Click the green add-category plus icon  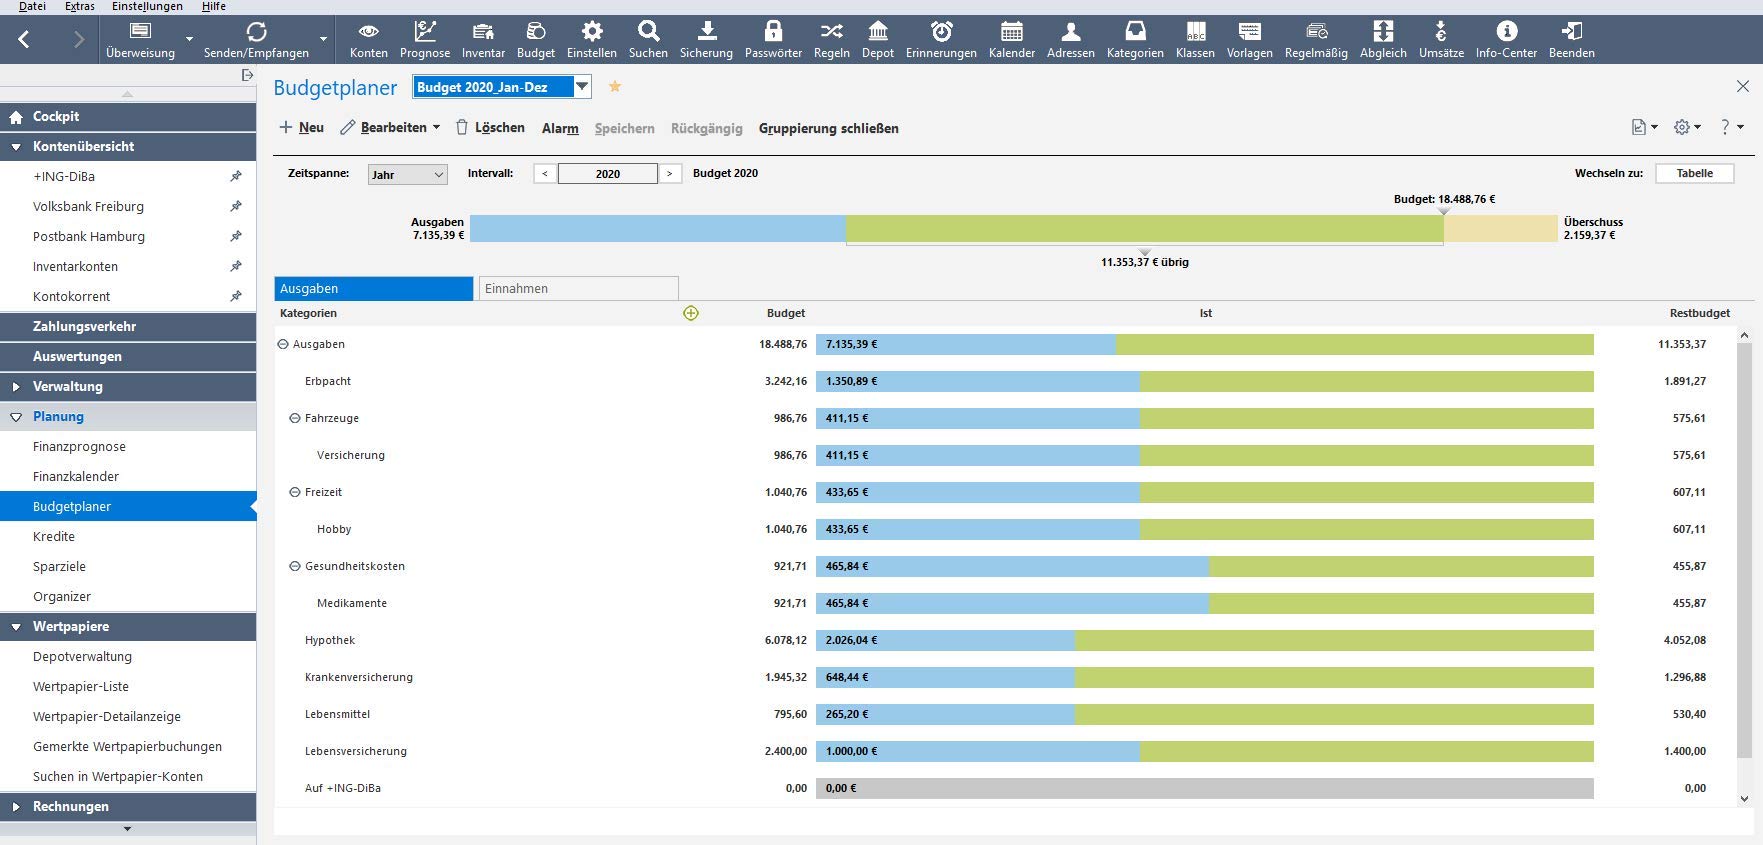click(691, 313)
